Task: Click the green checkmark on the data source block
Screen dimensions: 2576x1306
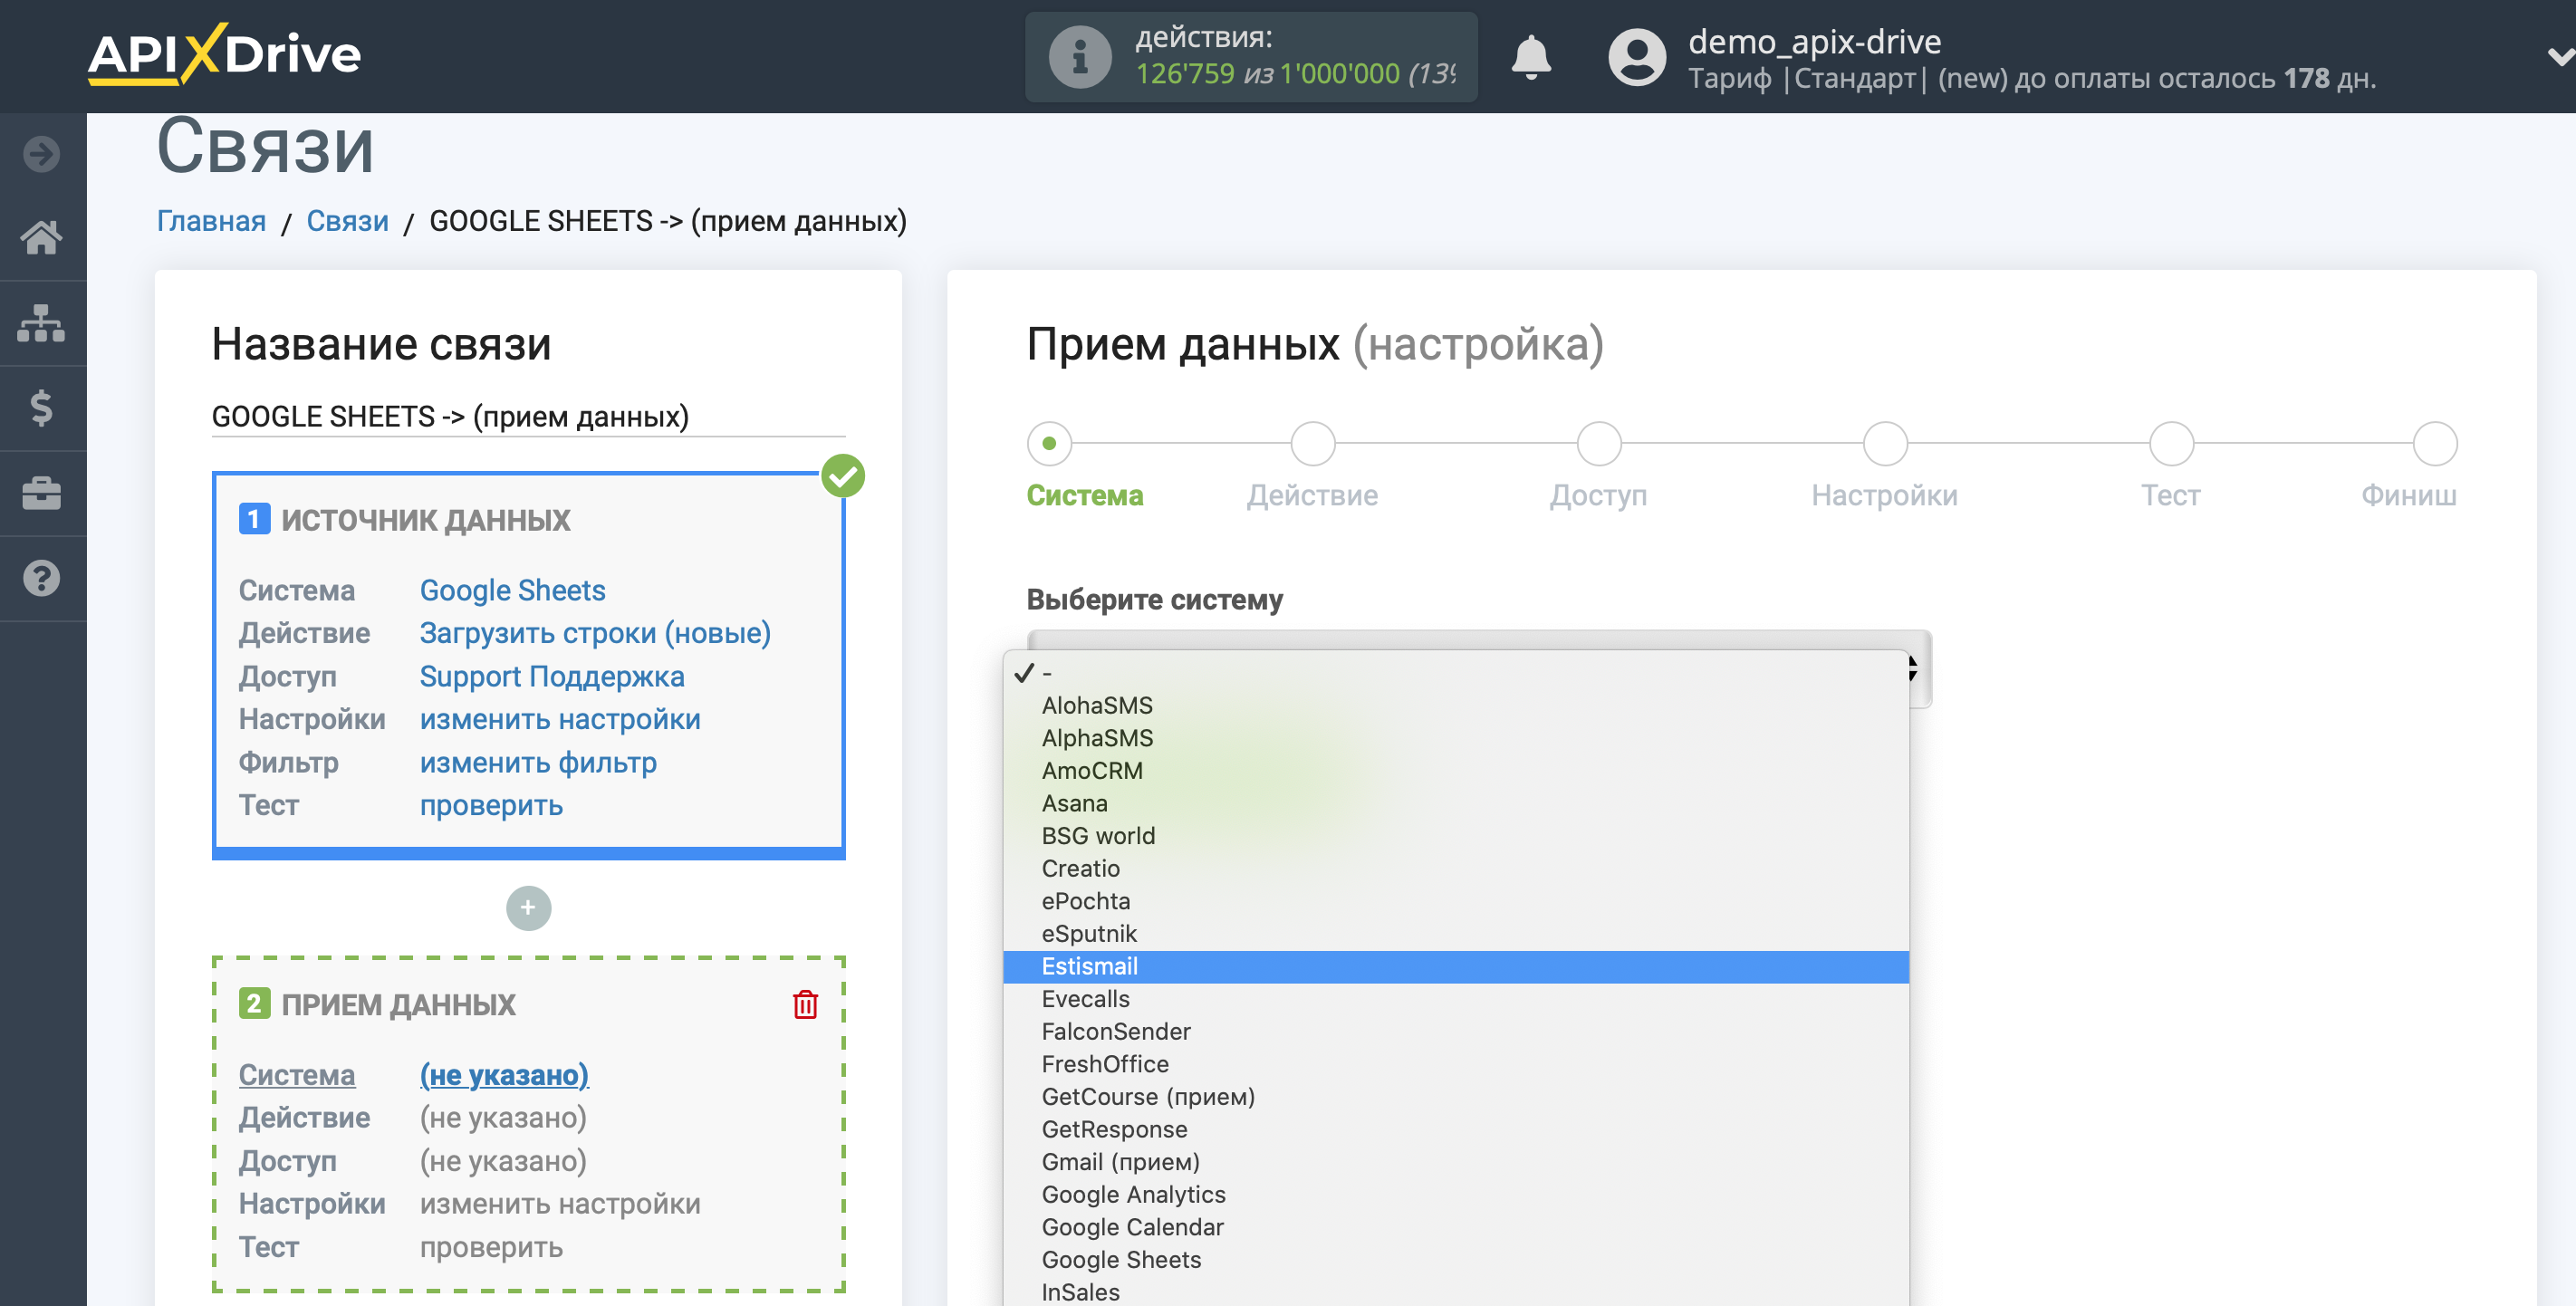Action: (843, 476)
